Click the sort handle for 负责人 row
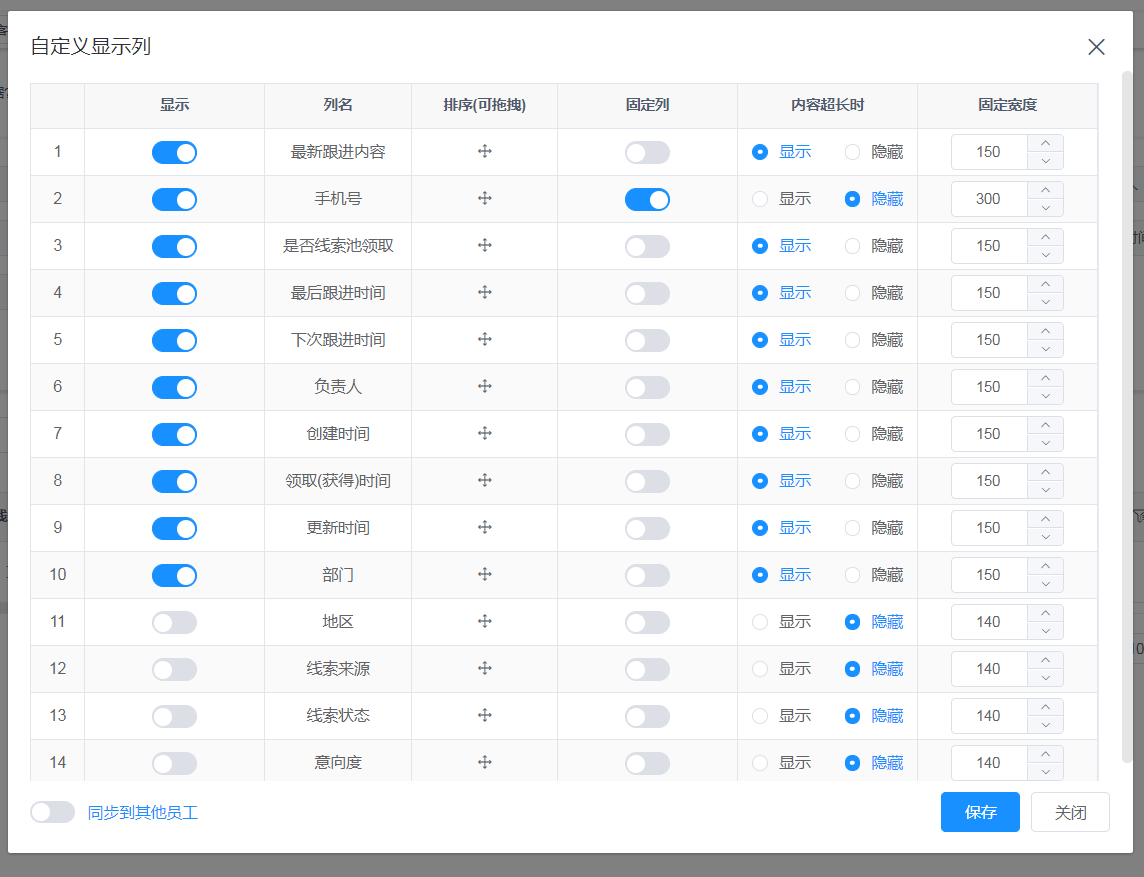 point(485,387)
